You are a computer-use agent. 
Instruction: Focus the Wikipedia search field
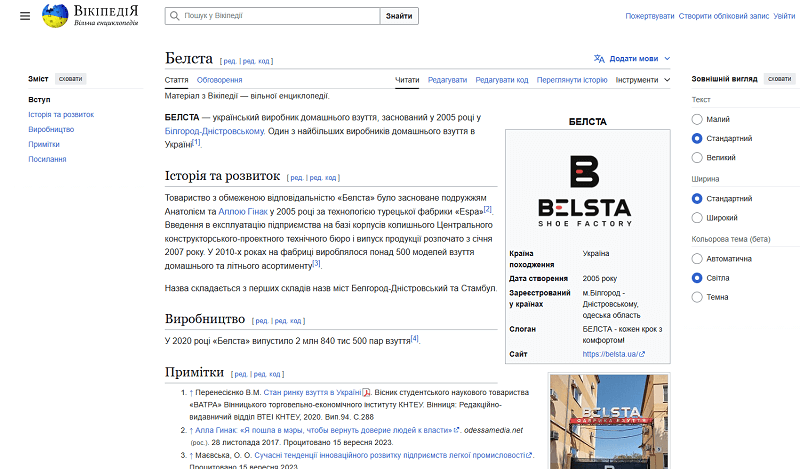tap(272, 16)
